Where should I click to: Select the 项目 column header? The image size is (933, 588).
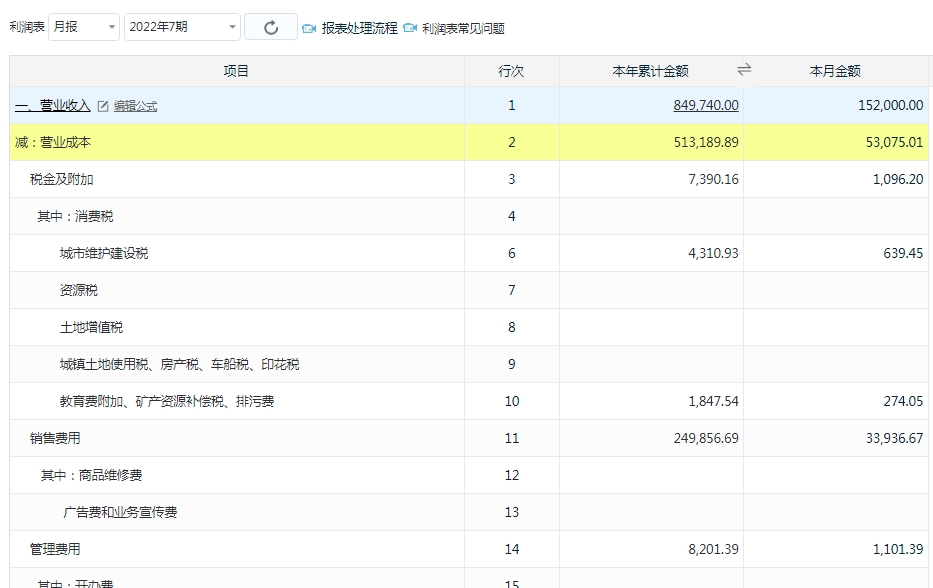tap(236, 71)
